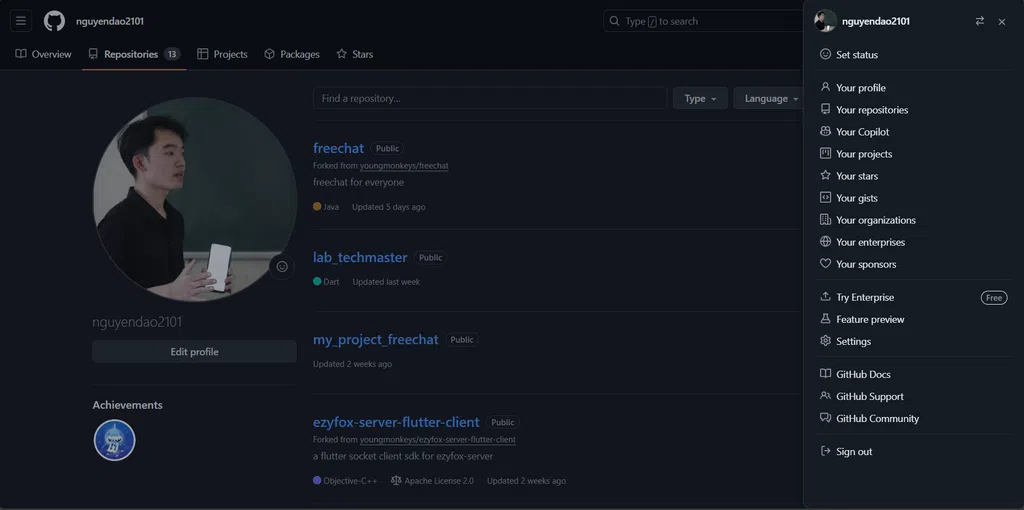Click the person icon beside Your profile
Screen dimensions: 1024x510
[825, 87]
